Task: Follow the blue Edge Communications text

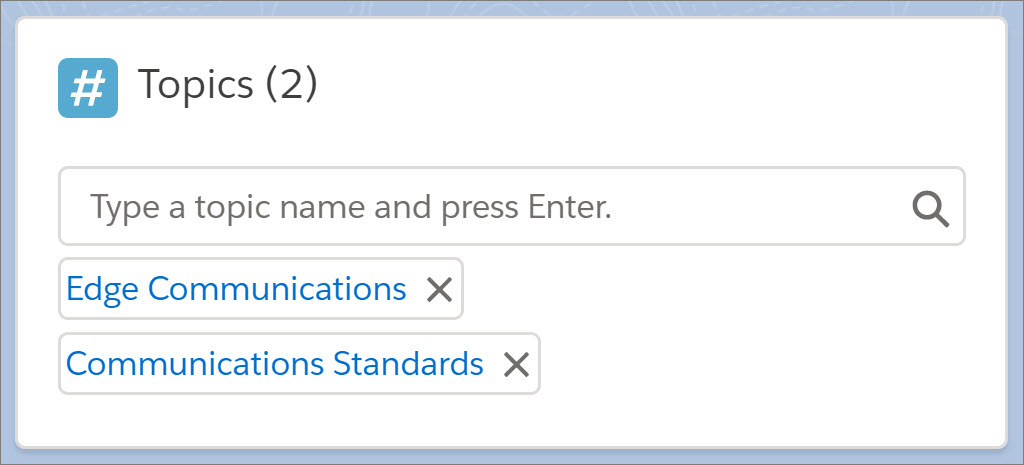Action: 236,289
